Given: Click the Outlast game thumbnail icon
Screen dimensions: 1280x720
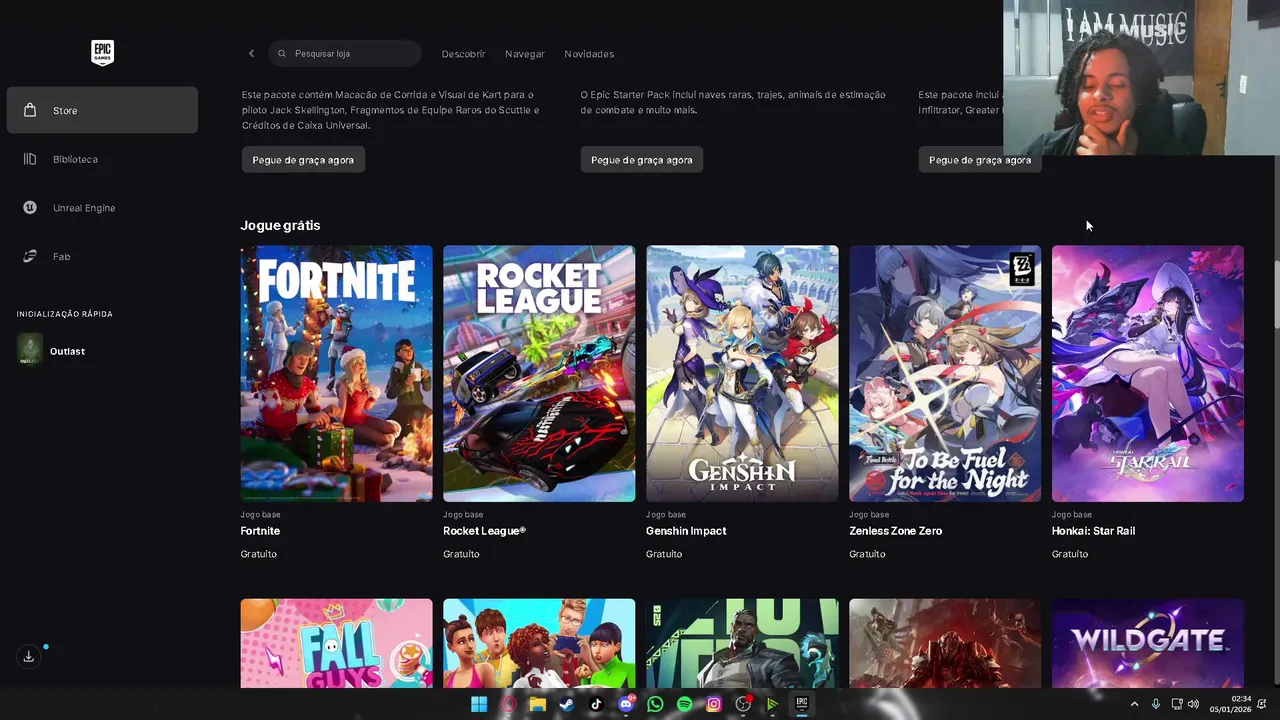Looking at the screenshot, I should click(x=30, y=351).
